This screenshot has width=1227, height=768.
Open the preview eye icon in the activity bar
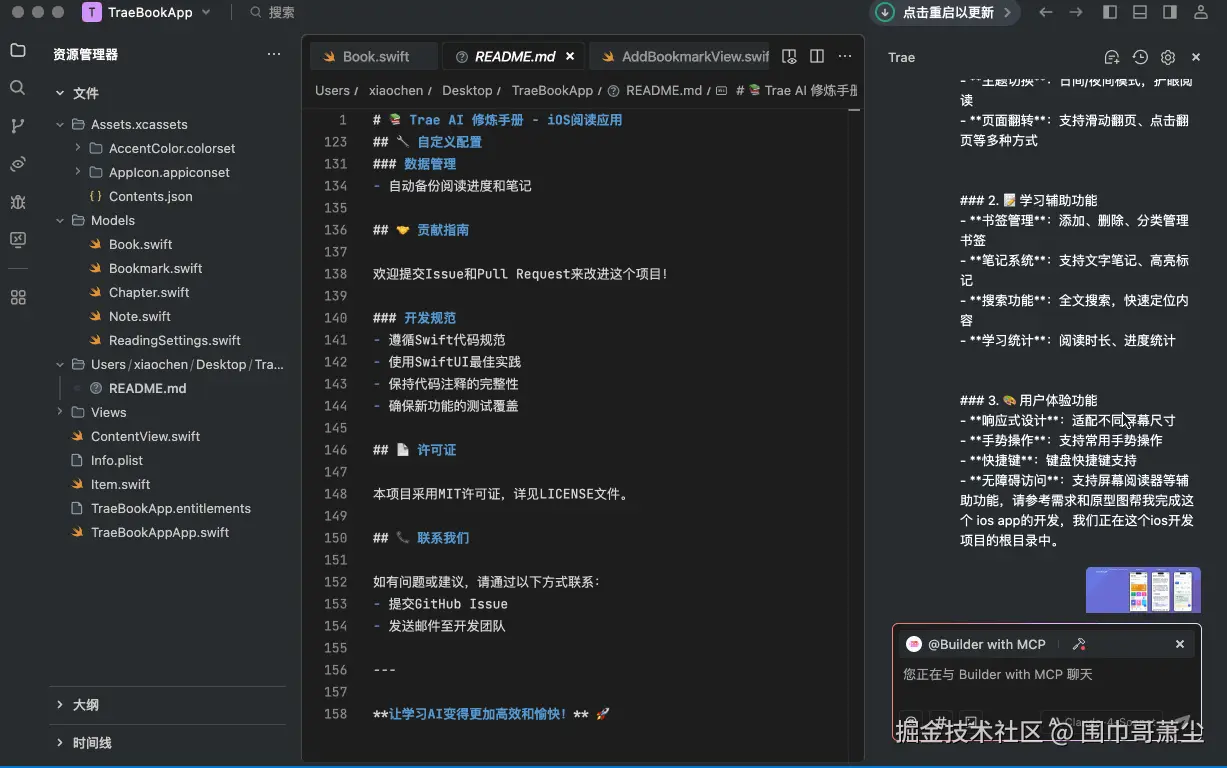click(17, 164)
